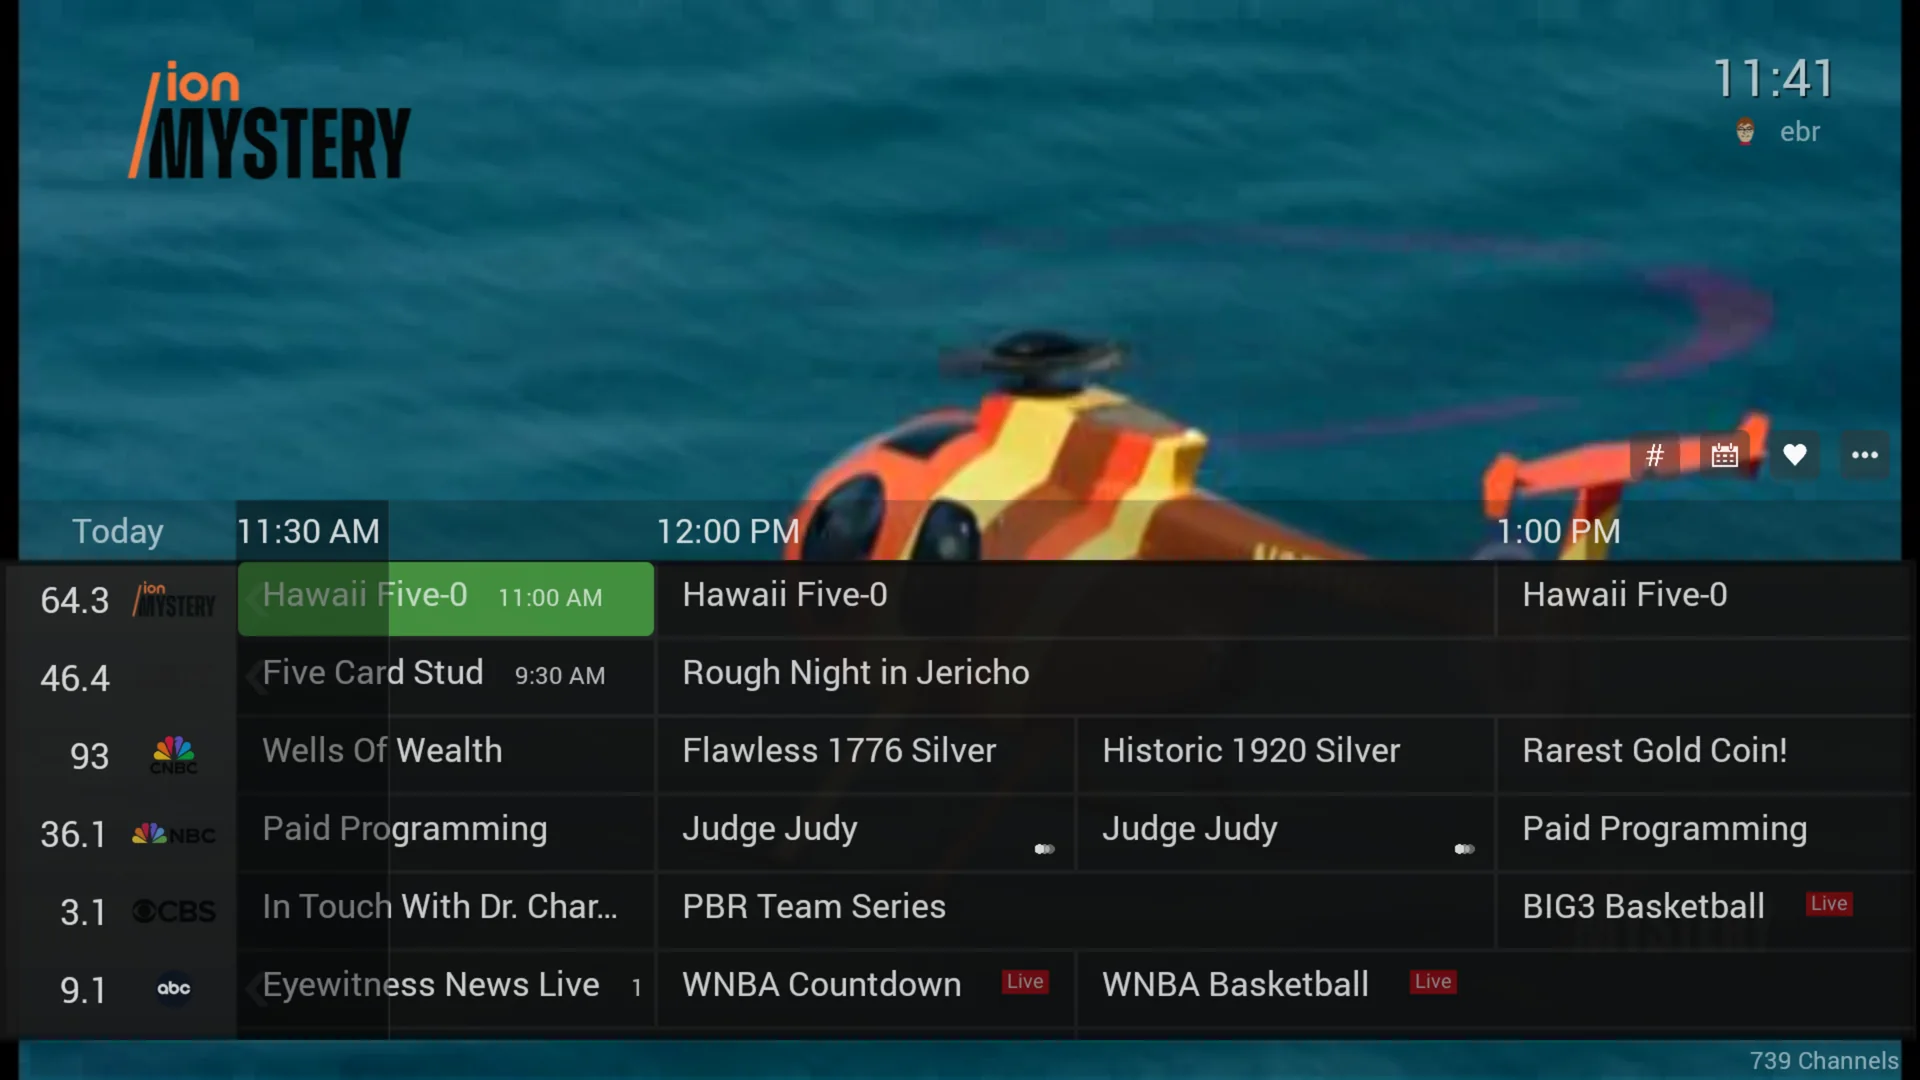Select Historic 1920 Silver program

[x=1286, y=755]
